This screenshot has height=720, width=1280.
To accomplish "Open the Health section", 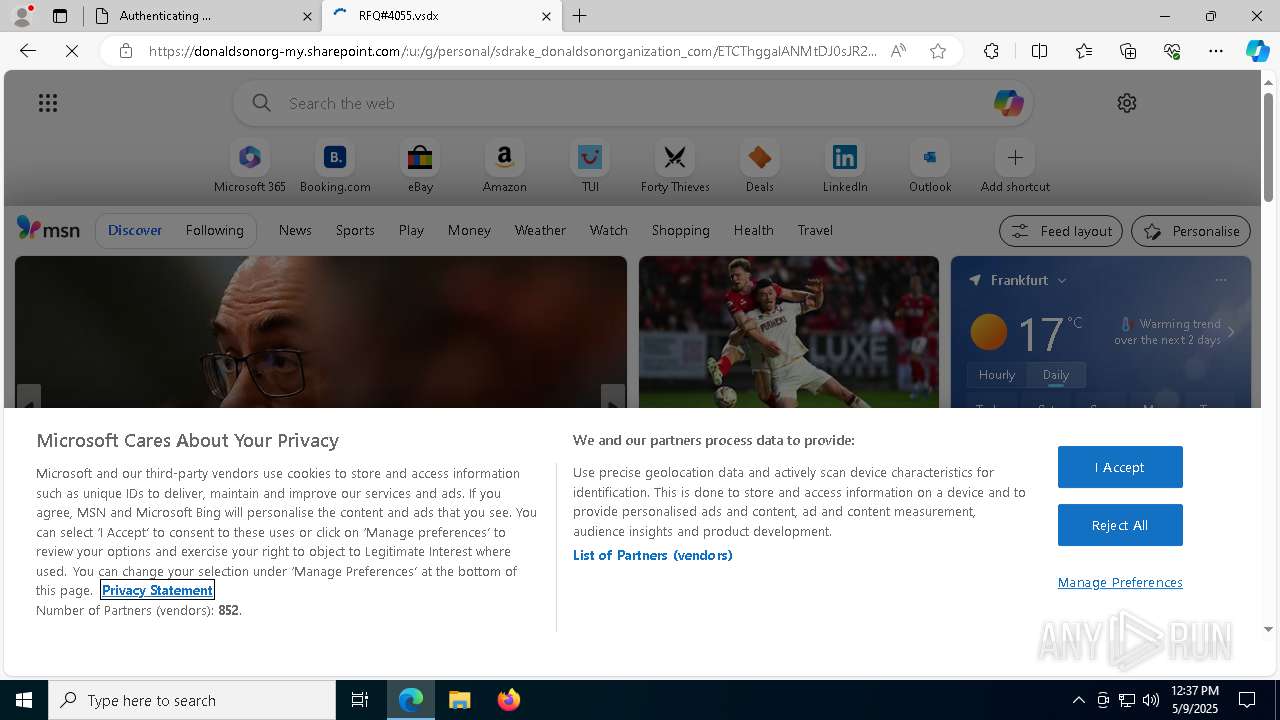I will [754, 230].
